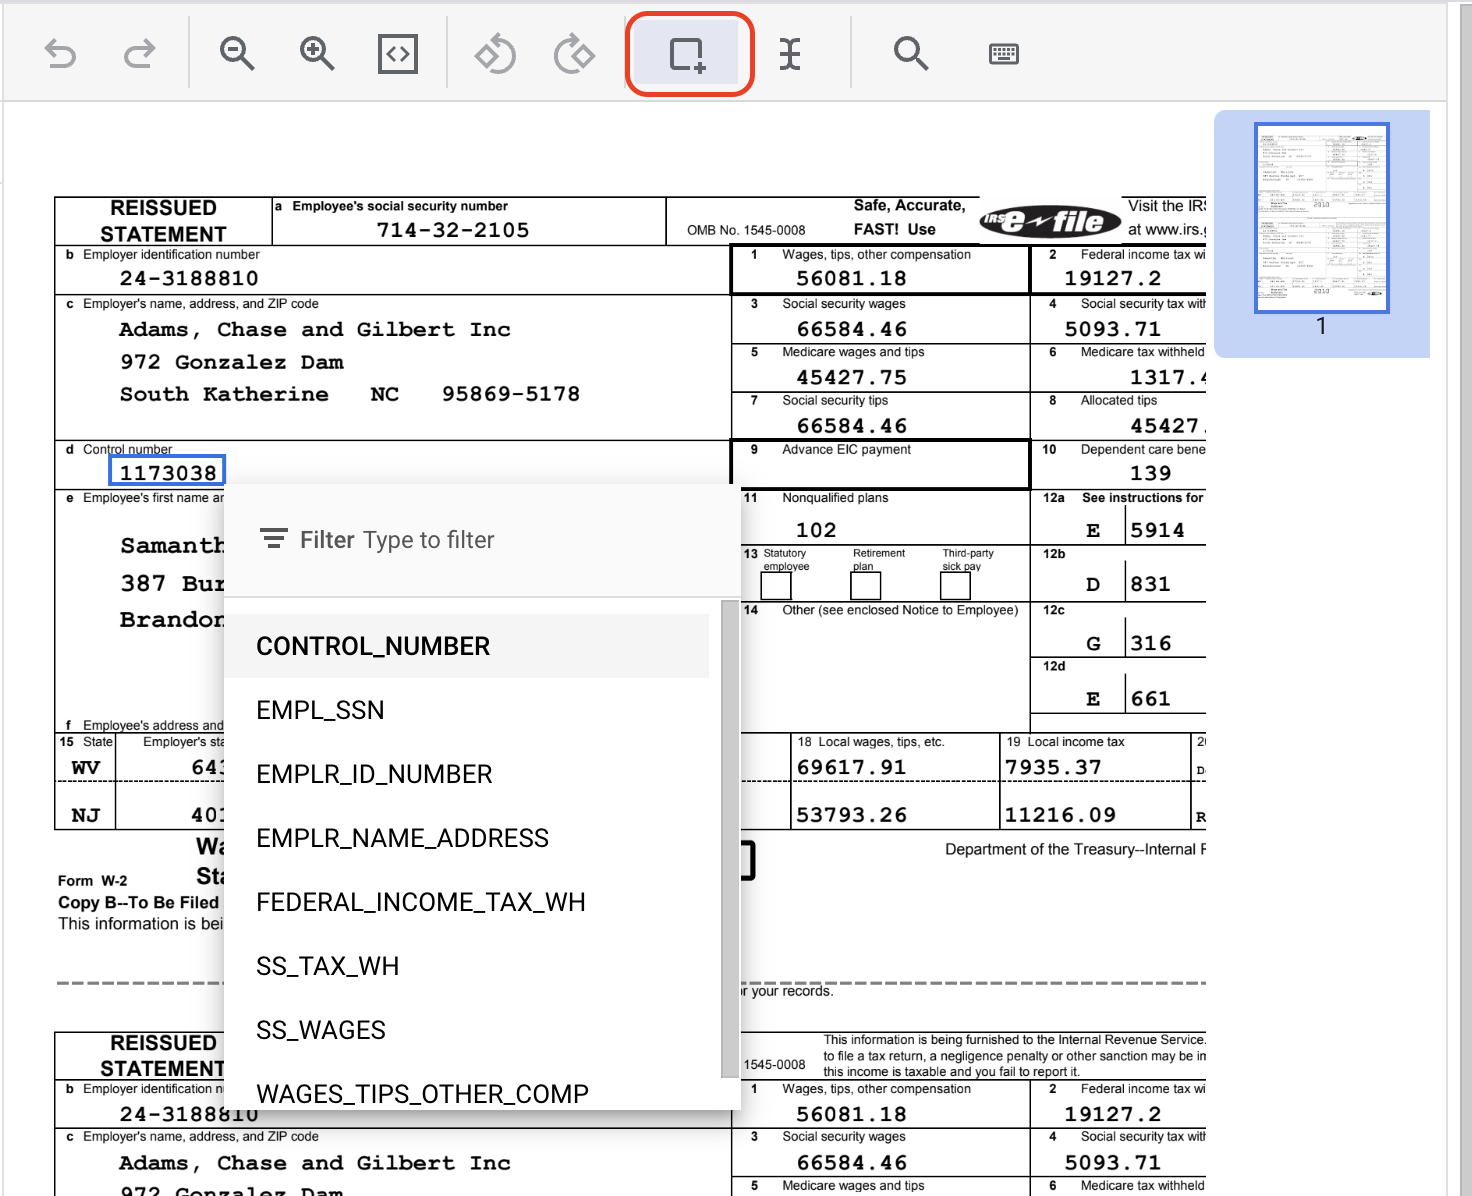Choose WAGES_TIPS_OTHER_COMP from the list
Image resolution: width=1472 pixels, height=1196 pixels.
[422, 1093]
